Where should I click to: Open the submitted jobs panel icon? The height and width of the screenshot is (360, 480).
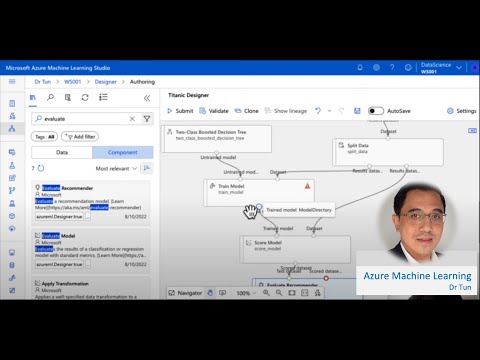[x=68, y=97]
